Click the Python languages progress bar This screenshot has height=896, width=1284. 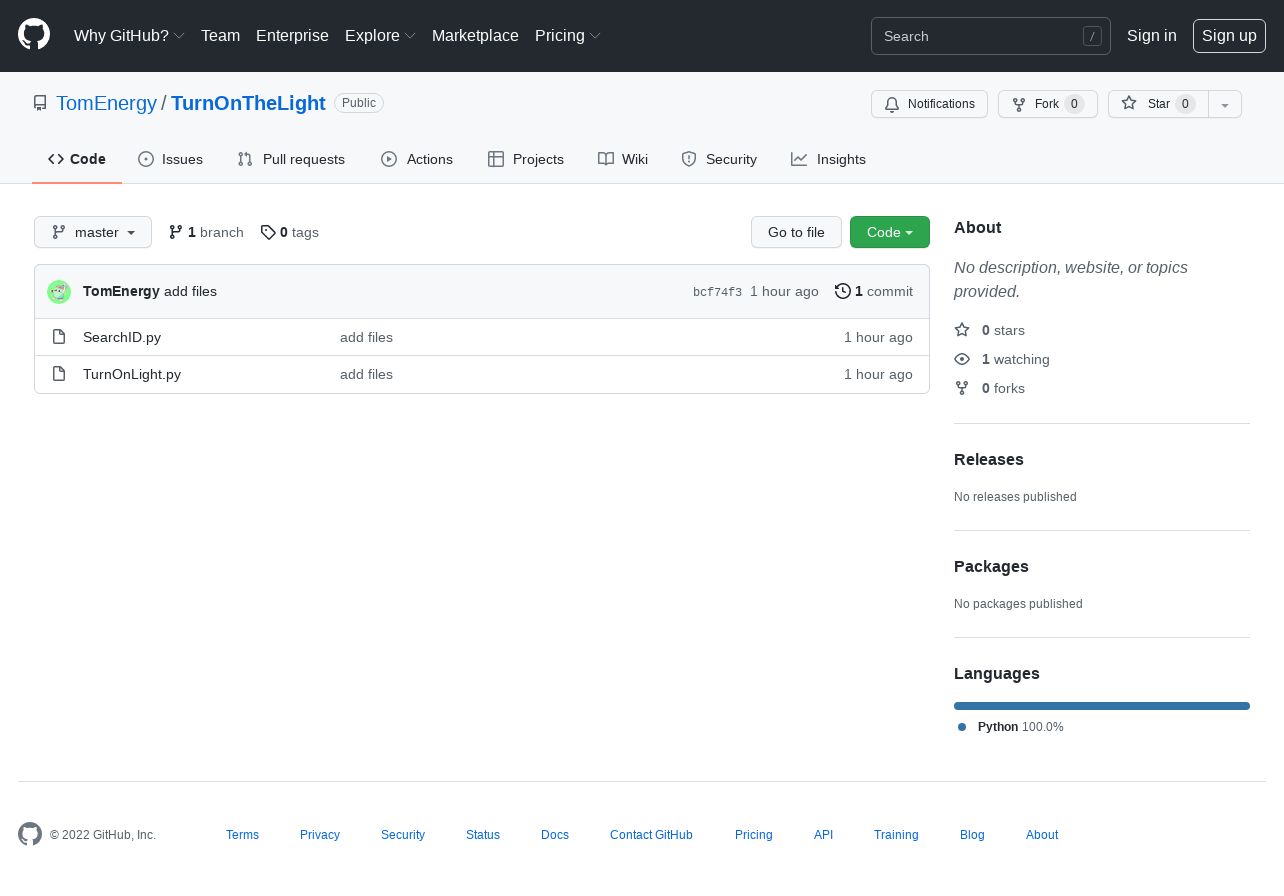coord(1102,706)
